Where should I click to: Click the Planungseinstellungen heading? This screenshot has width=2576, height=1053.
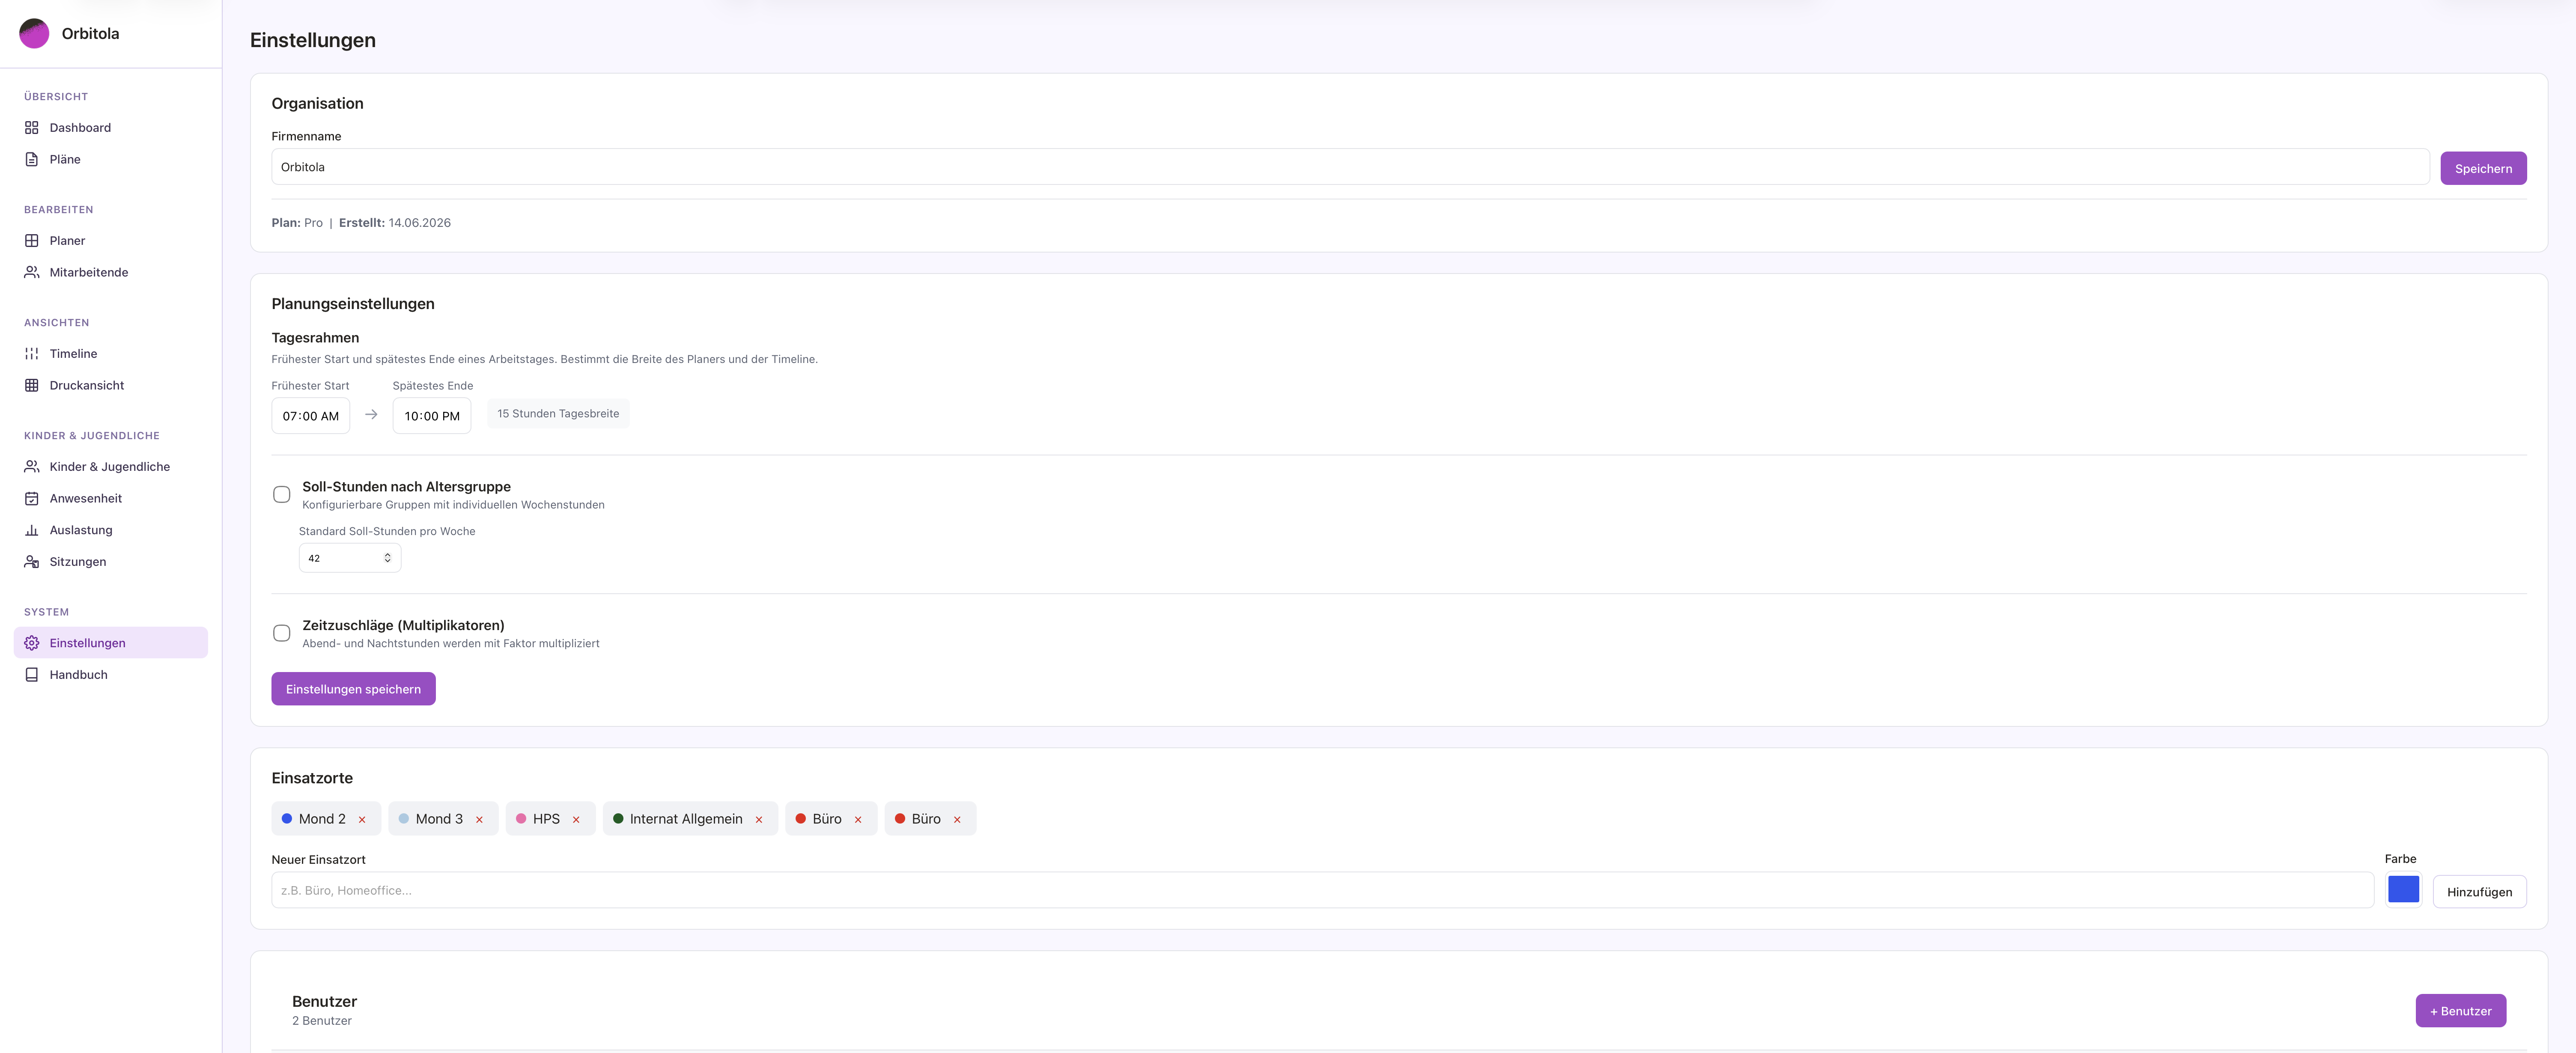click(x=353, y=304)
